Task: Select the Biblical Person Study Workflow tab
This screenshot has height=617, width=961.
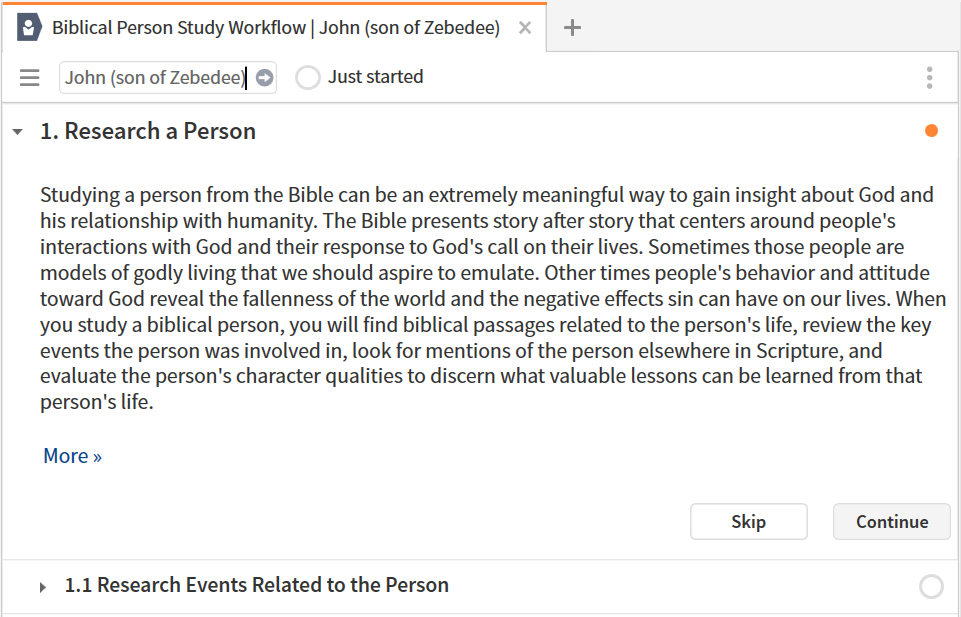Action: click(x=275, y=28)
